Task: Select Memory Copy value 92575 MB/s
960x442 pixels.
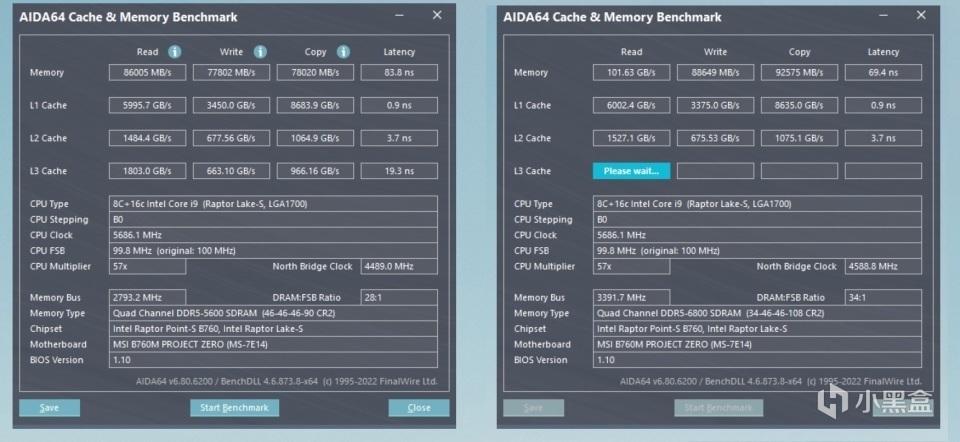Action: coord(799,72)
